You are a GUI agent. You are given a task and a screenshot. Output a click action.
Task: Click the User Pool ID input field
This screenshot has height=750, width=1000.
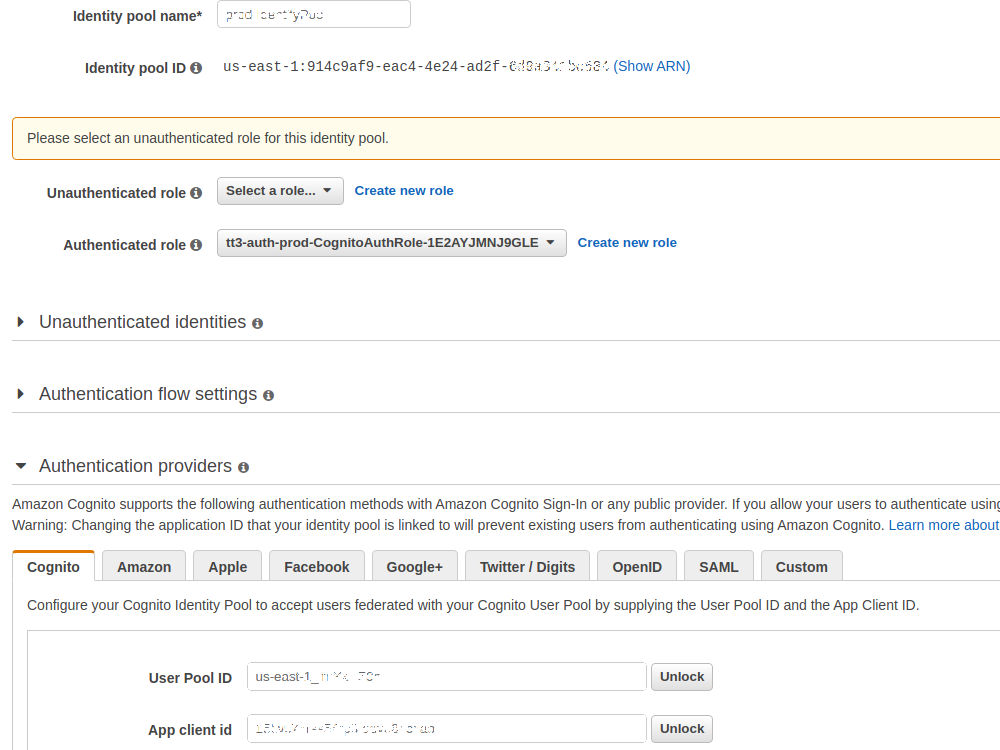446,677
